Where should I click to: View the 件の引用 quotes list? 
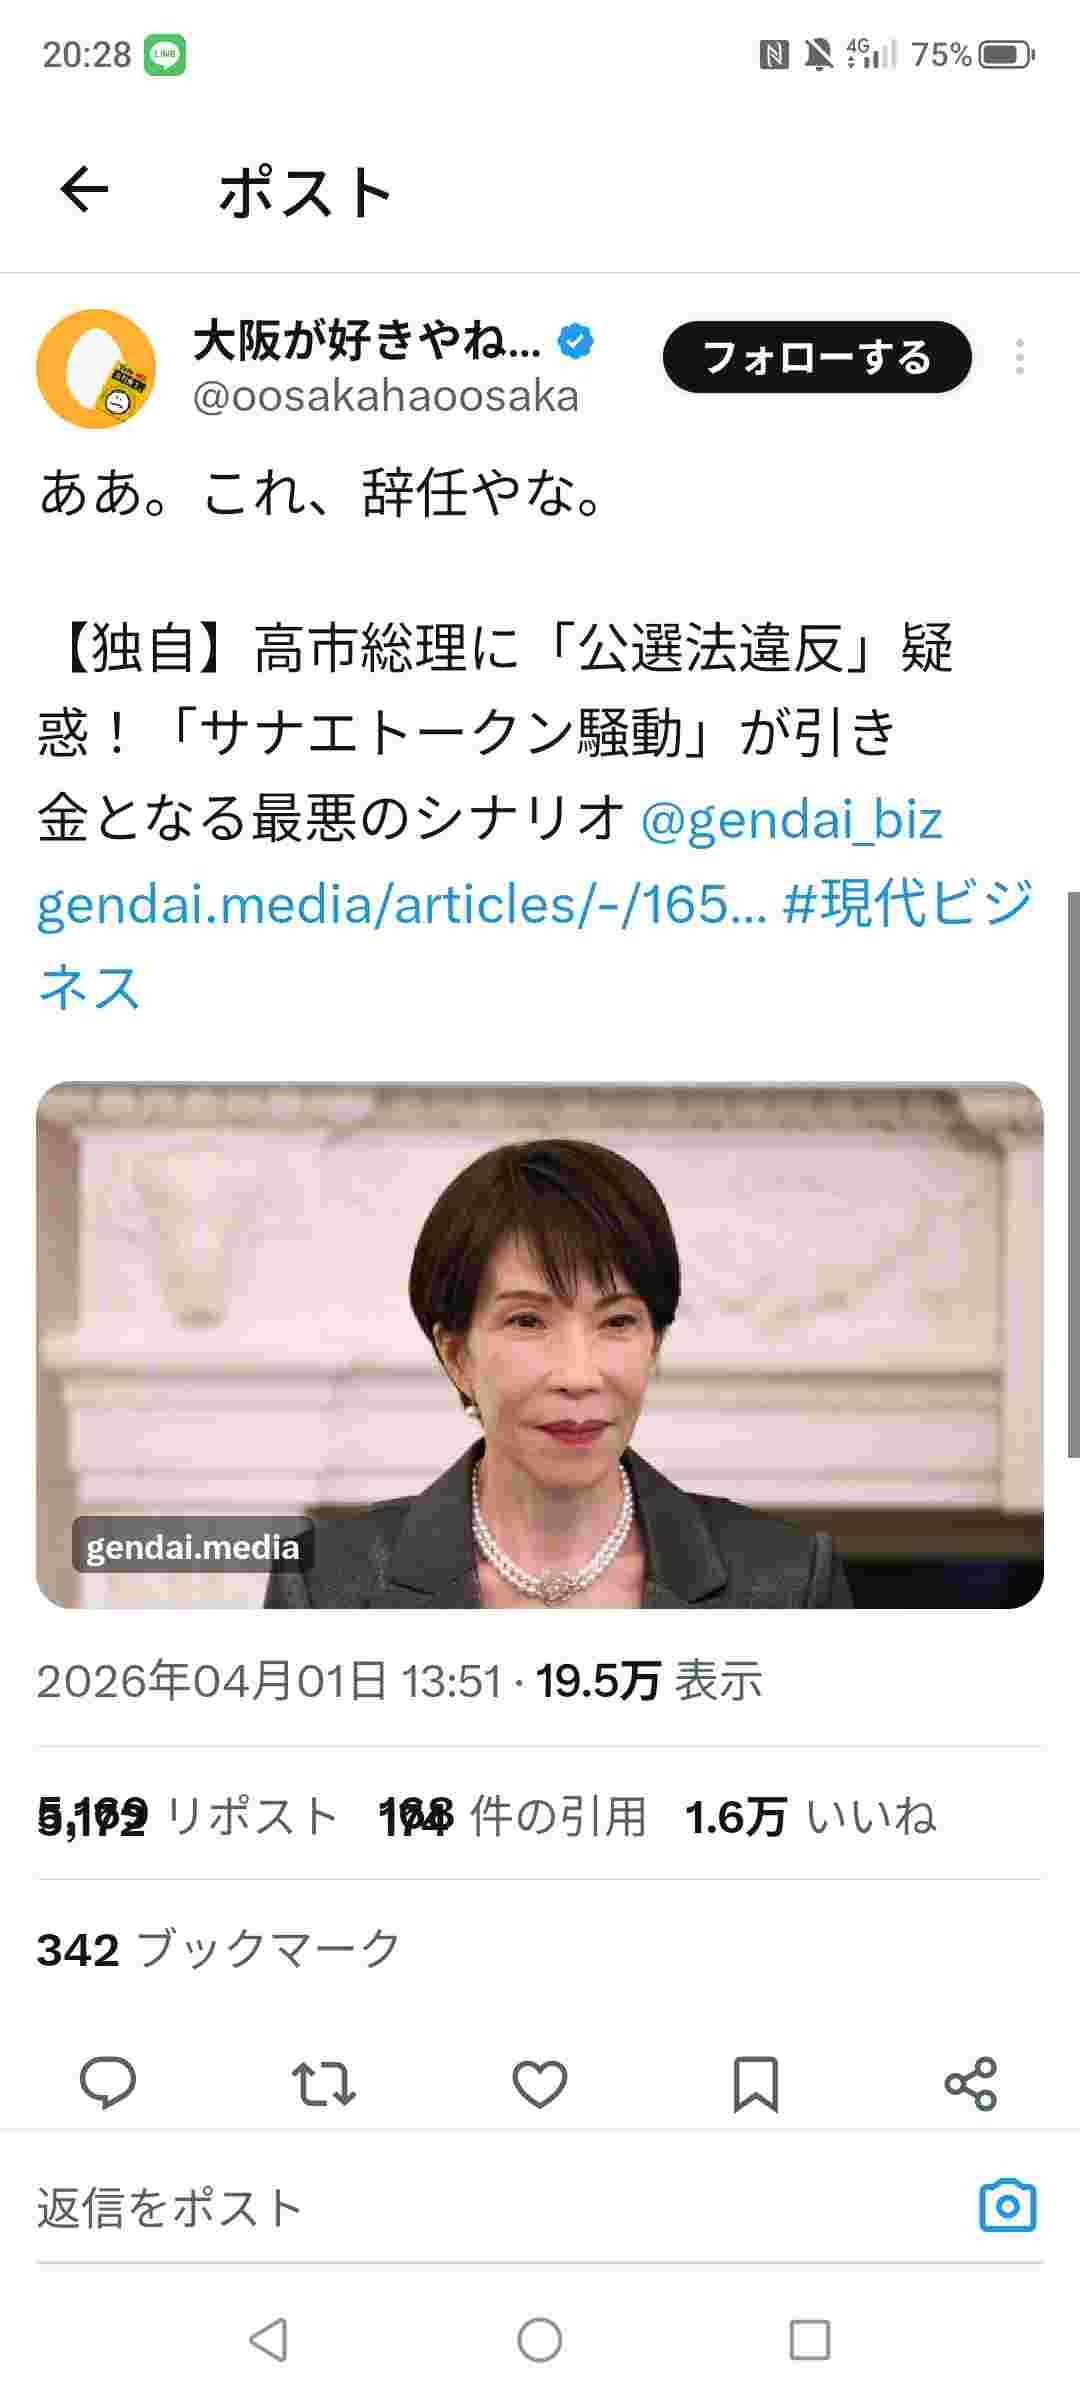[513, 1815]
